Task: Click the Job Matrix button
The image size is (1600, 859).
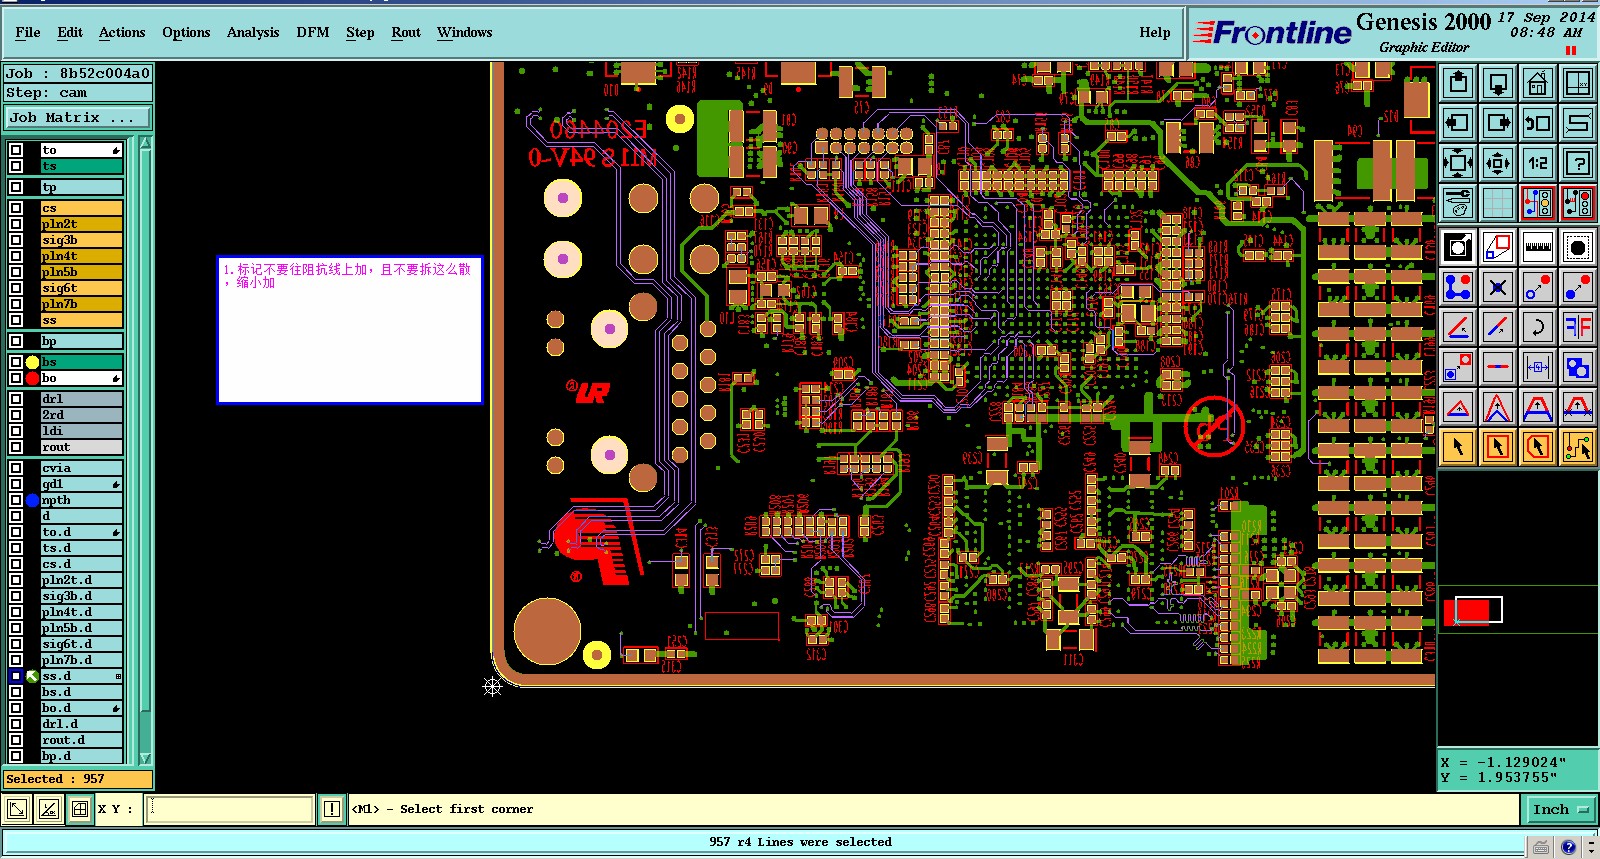Action: pos(77,117)
